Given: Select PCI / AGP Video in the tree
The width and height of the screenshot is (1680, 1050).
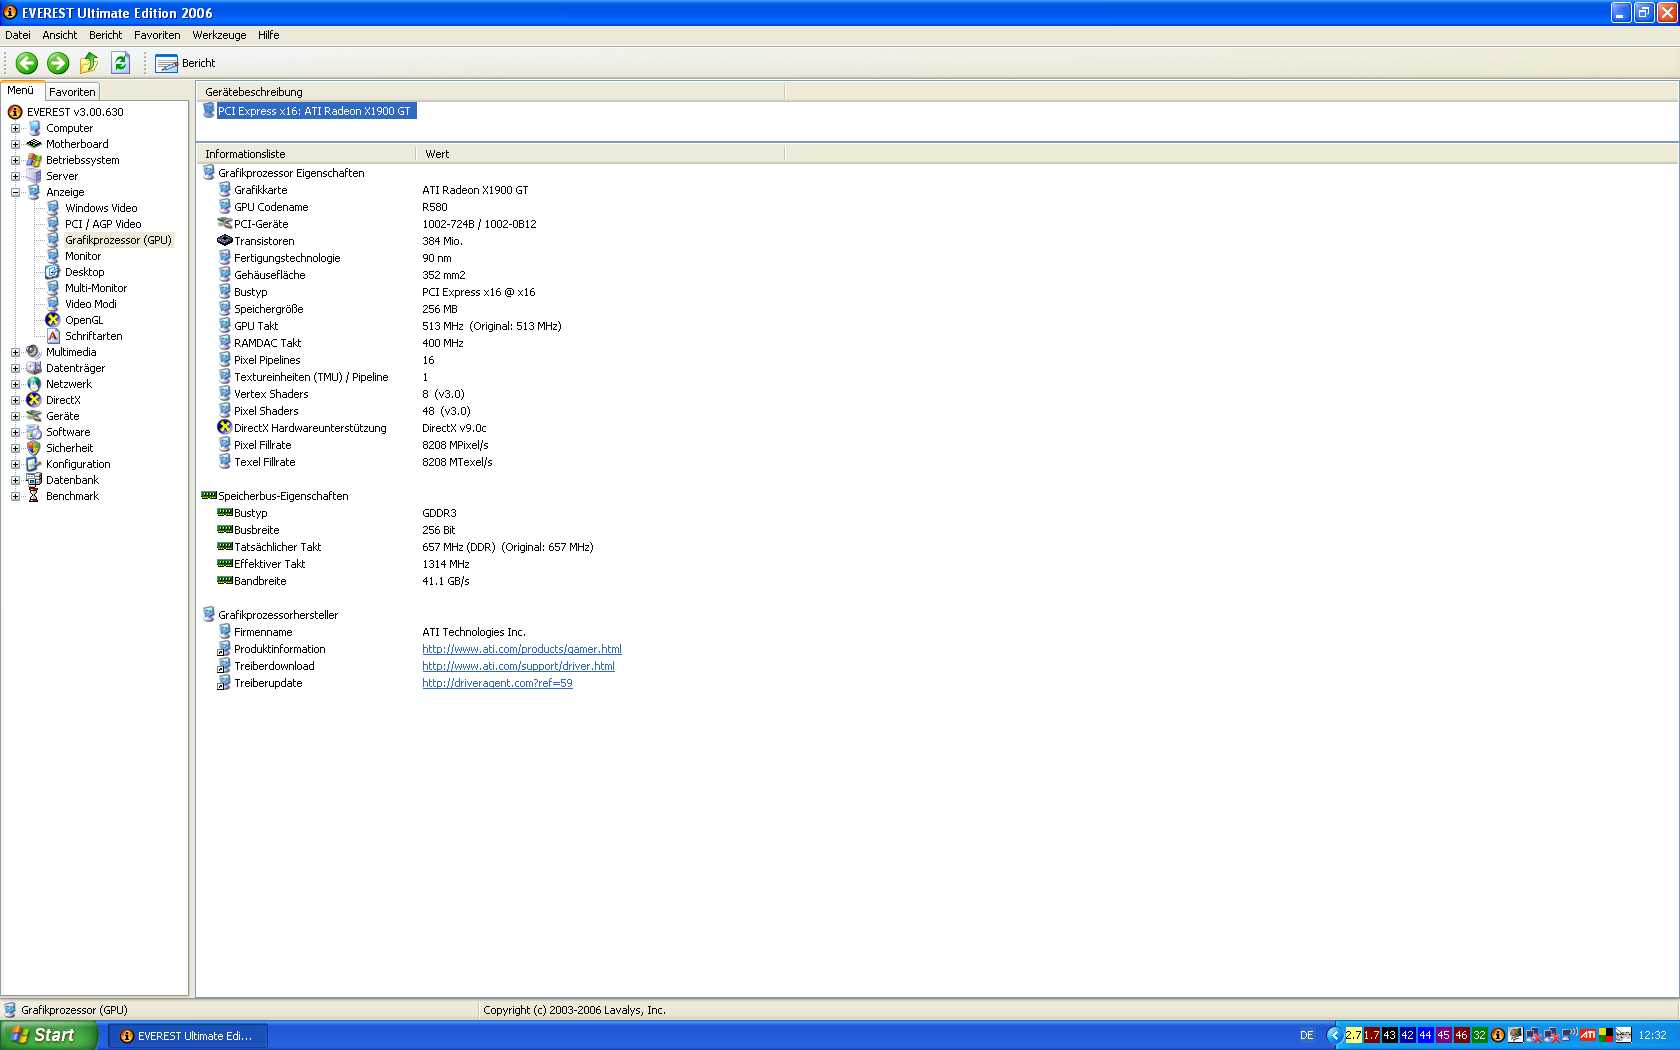Looking at the screenshot, I should [103, 224].
